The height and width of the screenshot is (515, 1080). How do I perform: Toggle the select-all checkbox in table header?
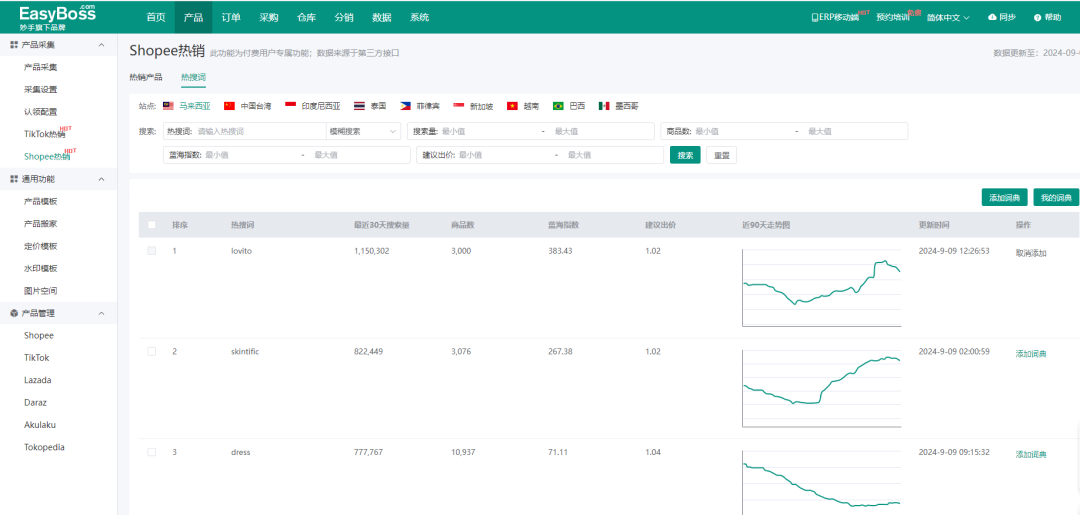[x=152, y=224]
